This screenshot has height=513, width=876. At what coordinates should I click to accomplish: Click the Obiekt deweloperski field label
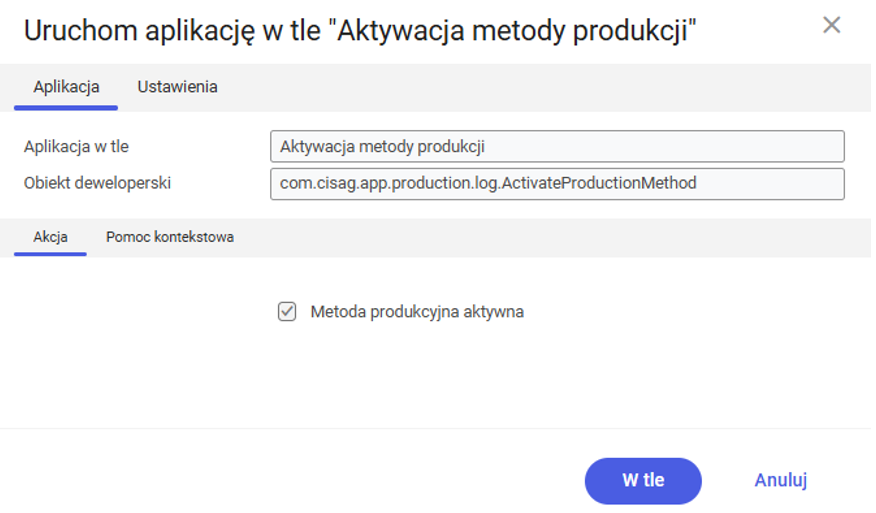tap(97, 183)
